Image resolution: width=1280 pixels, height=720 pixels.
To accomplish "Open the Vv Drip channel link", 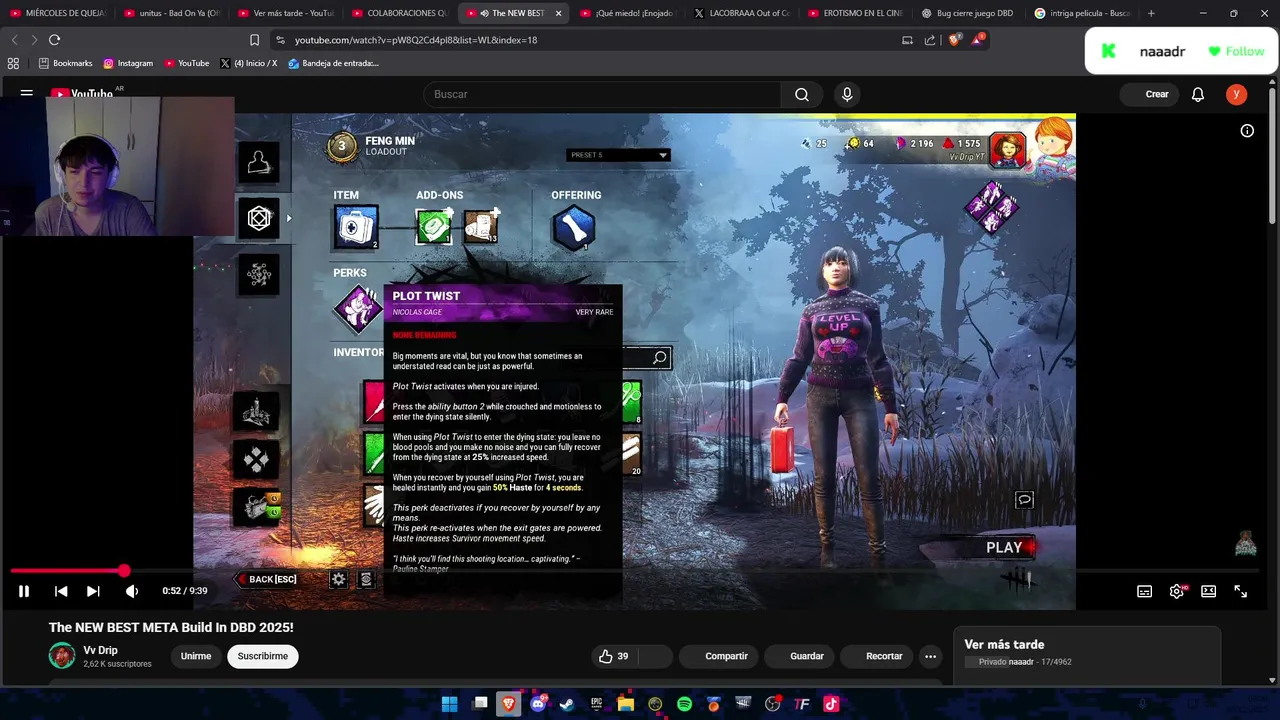I will (x=100, y=650).
